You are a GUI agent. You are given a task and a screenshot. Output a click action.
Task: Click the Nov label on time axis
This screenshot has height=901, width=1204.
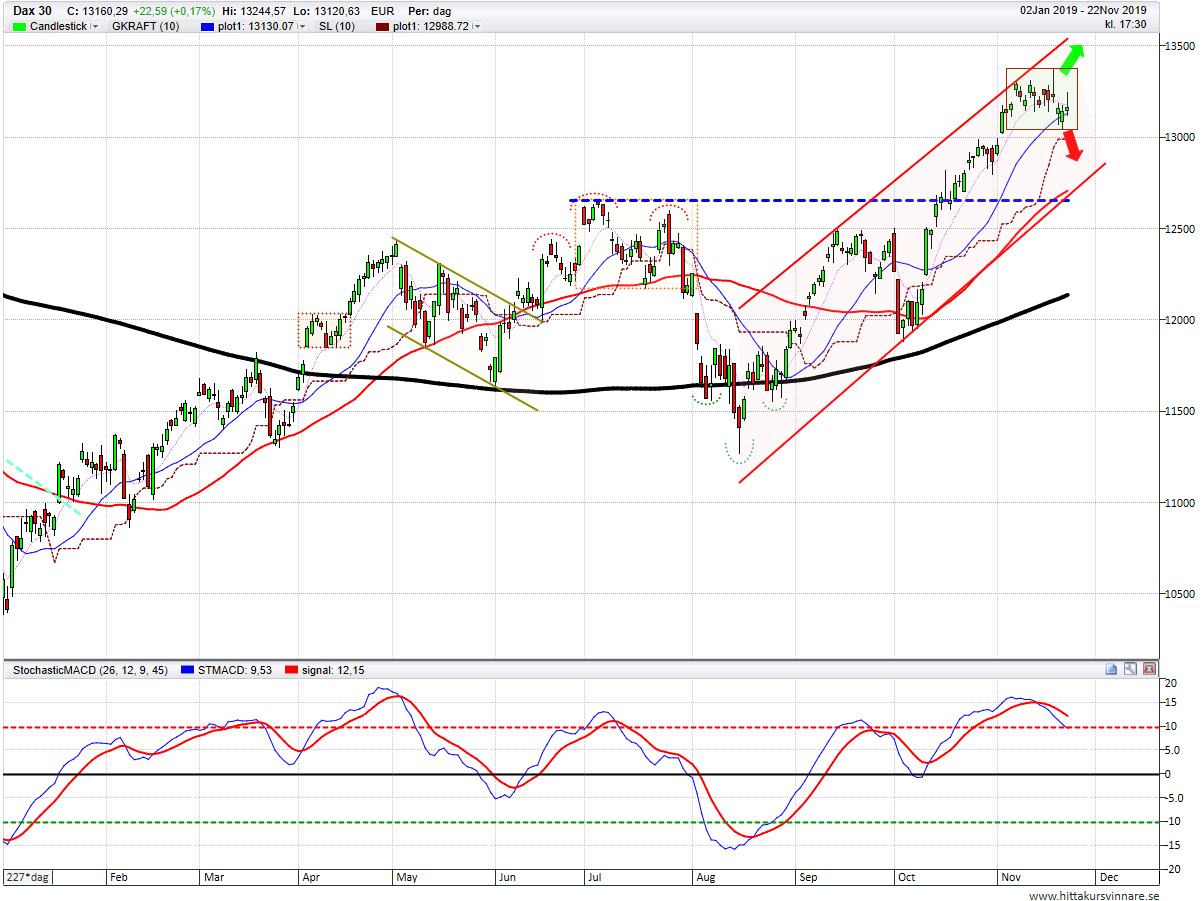click(x=1011, y=877)
